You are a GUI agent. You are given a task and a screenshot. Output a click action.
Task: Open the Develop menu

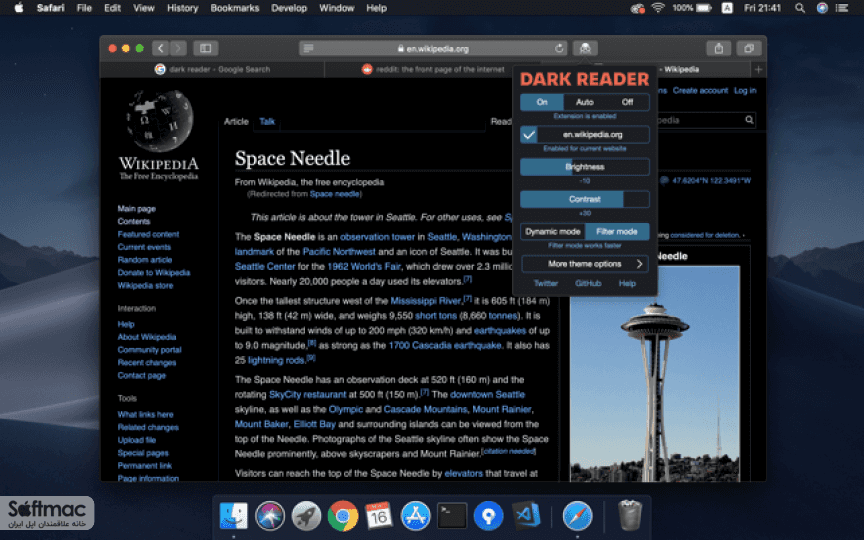click(x=289, y=8)
